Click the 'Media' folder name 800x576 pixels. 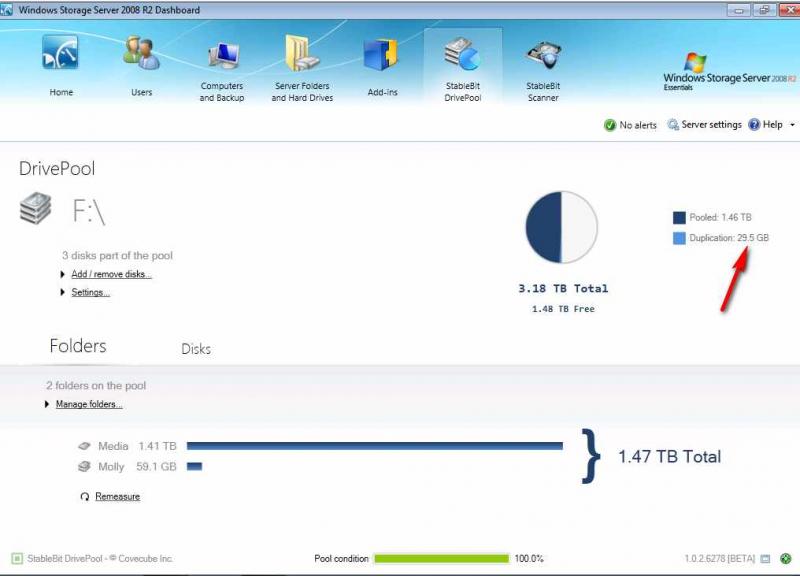coord(113,446)
